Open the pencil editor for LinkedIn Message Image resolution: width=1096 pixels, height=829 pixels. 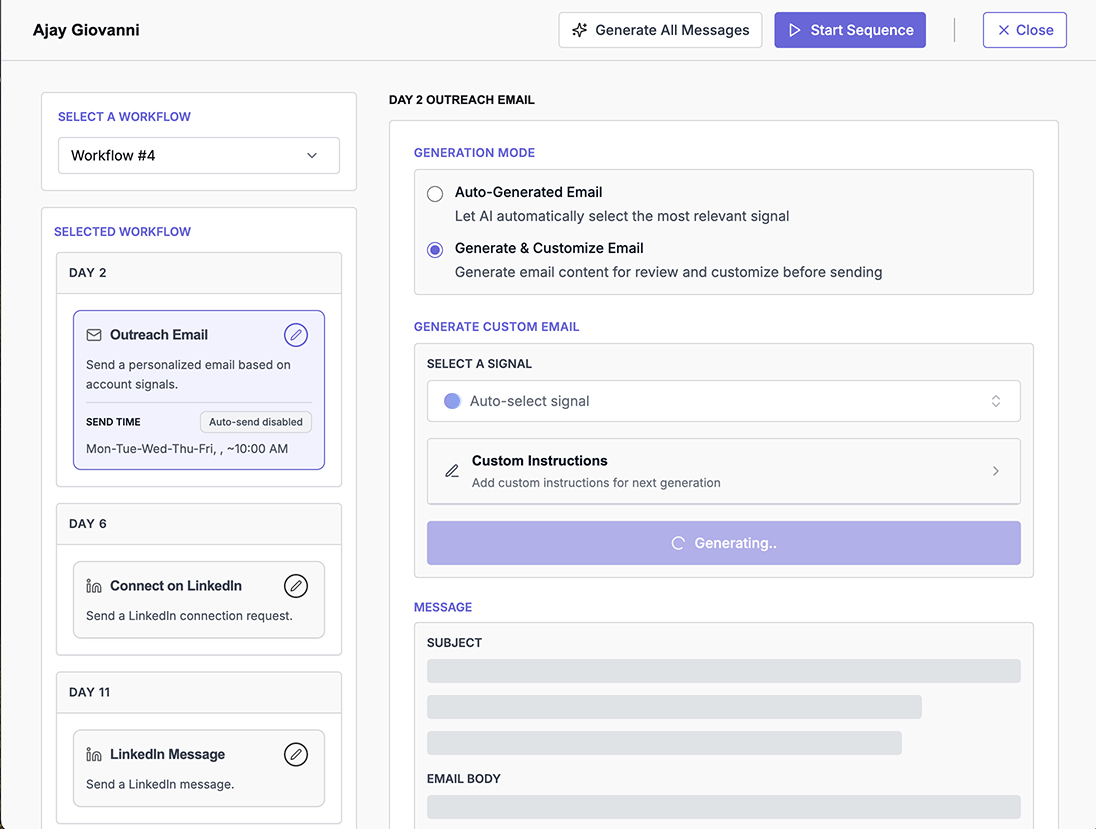[x=296, y=754]
